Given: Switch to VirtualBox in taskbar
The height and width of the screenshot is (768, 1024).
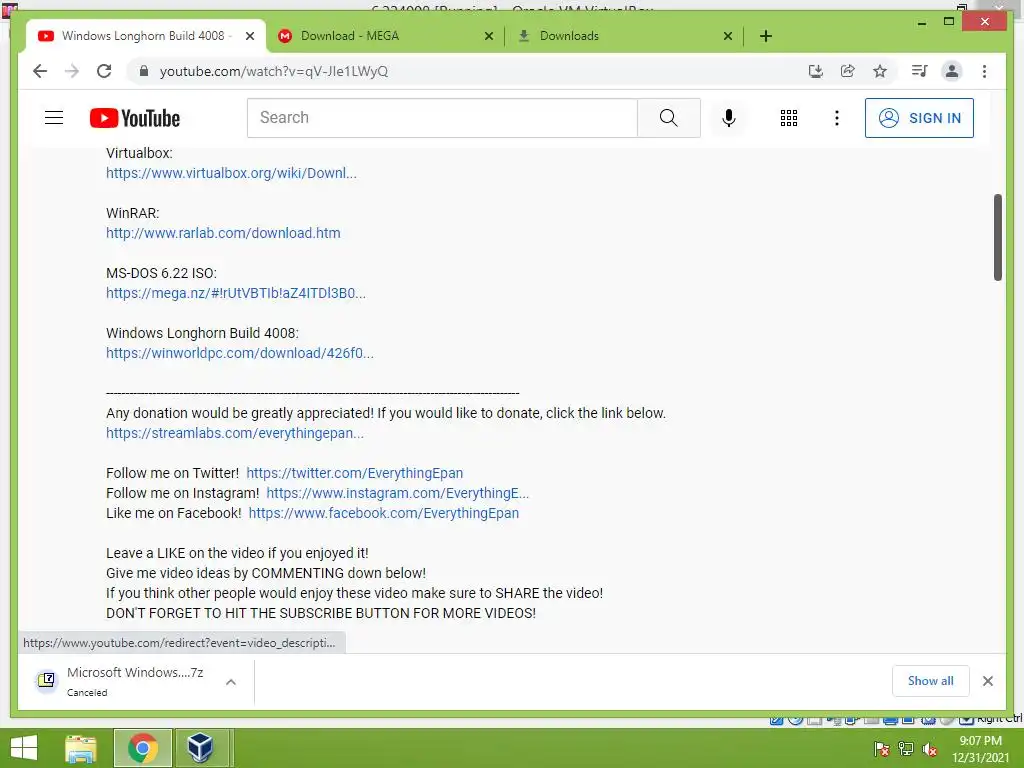Looking at the screenshot, I should point(200,748).
